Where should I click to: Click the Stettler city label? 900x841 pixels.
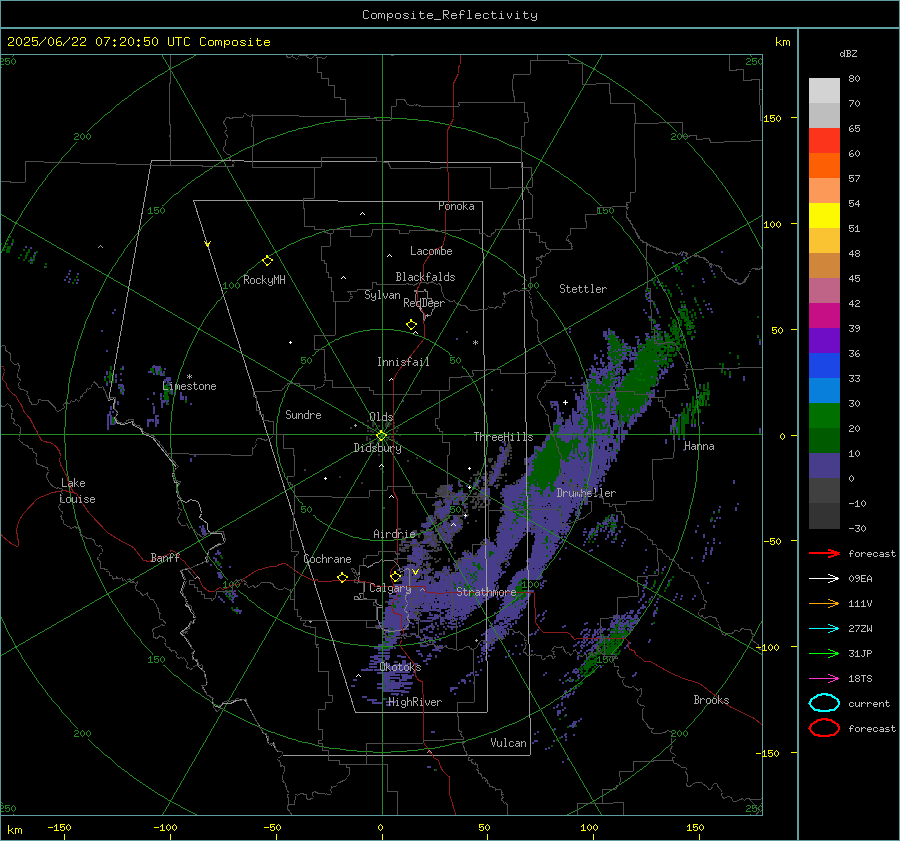pos(583,289)
